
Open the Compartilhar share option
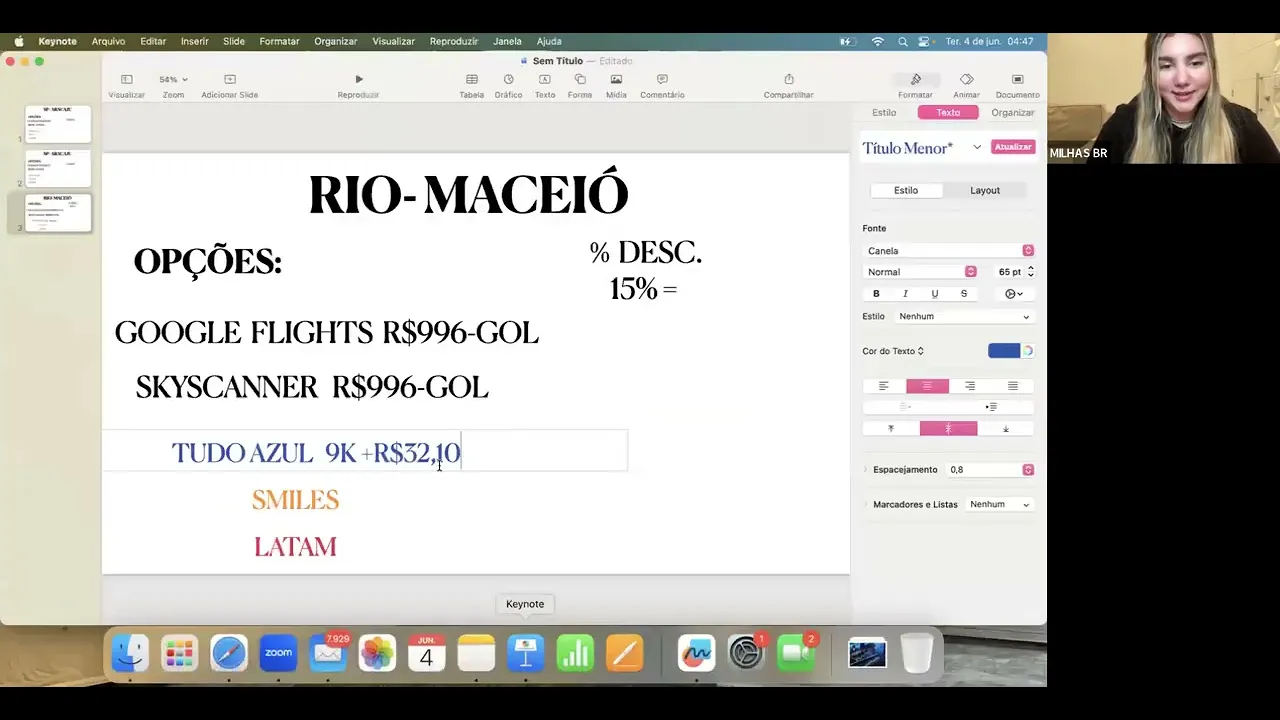[788, 86]
